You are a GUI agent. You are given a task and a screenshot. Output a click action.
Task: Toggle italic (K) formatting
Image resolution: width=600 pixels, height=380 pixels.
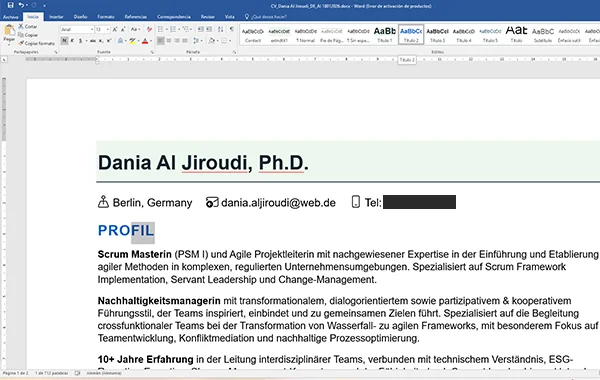72,41
